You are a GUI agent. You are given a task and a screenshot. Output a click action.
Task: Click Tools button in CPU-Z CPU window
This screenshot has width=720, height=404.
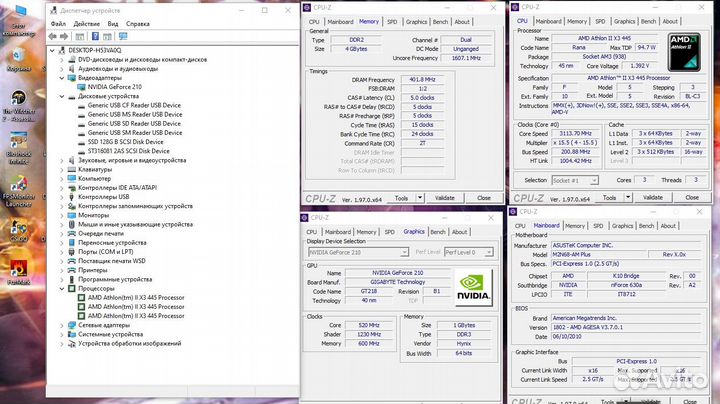coord(609,197)
